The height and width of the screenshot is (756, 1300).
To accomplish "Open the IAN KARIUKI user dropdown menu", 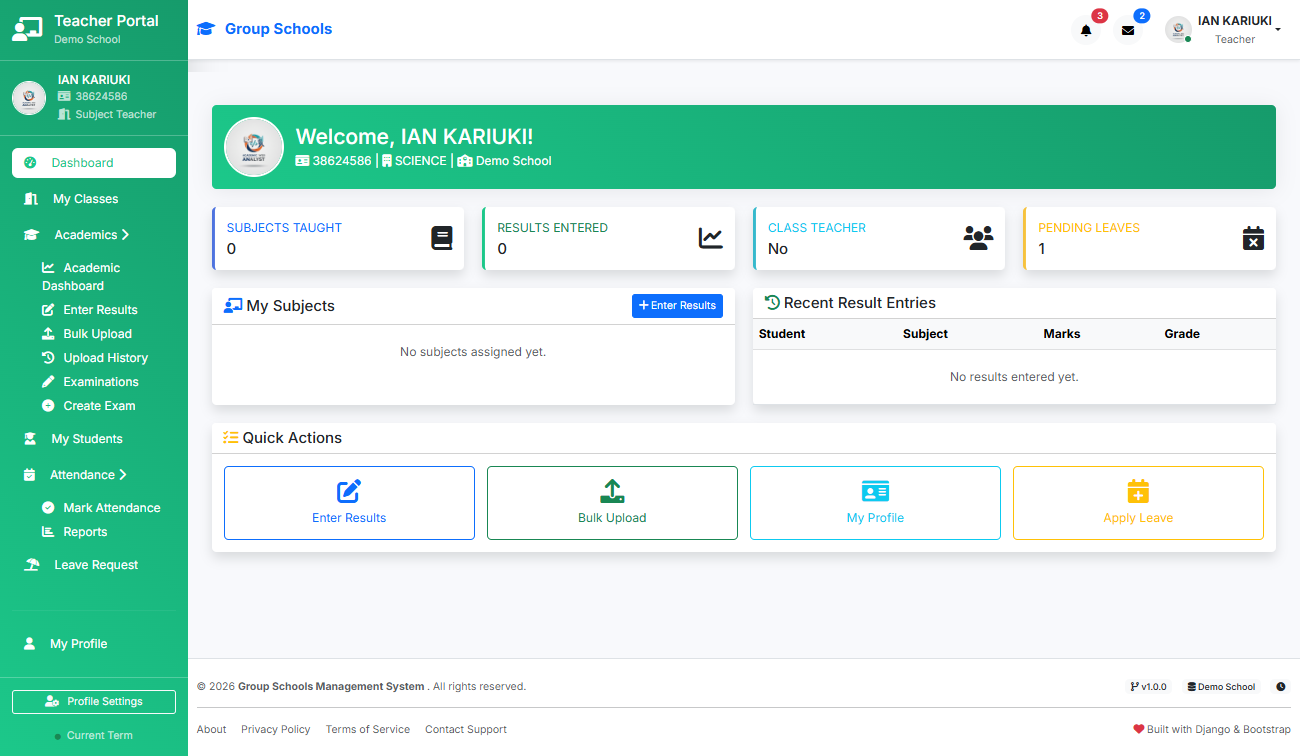I will (x=1224, y=30).
